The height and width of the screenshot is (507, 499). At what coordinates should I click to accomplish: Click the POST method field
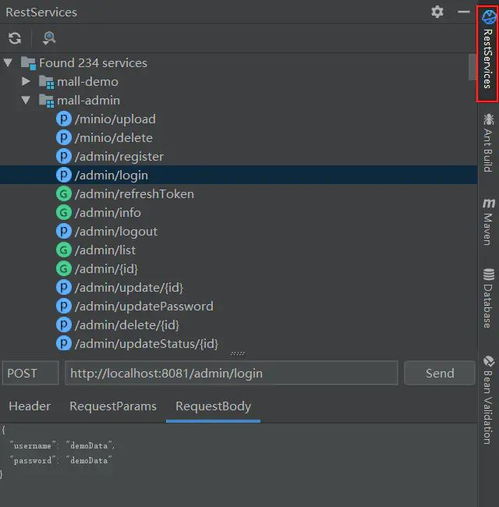click(31, 373)
